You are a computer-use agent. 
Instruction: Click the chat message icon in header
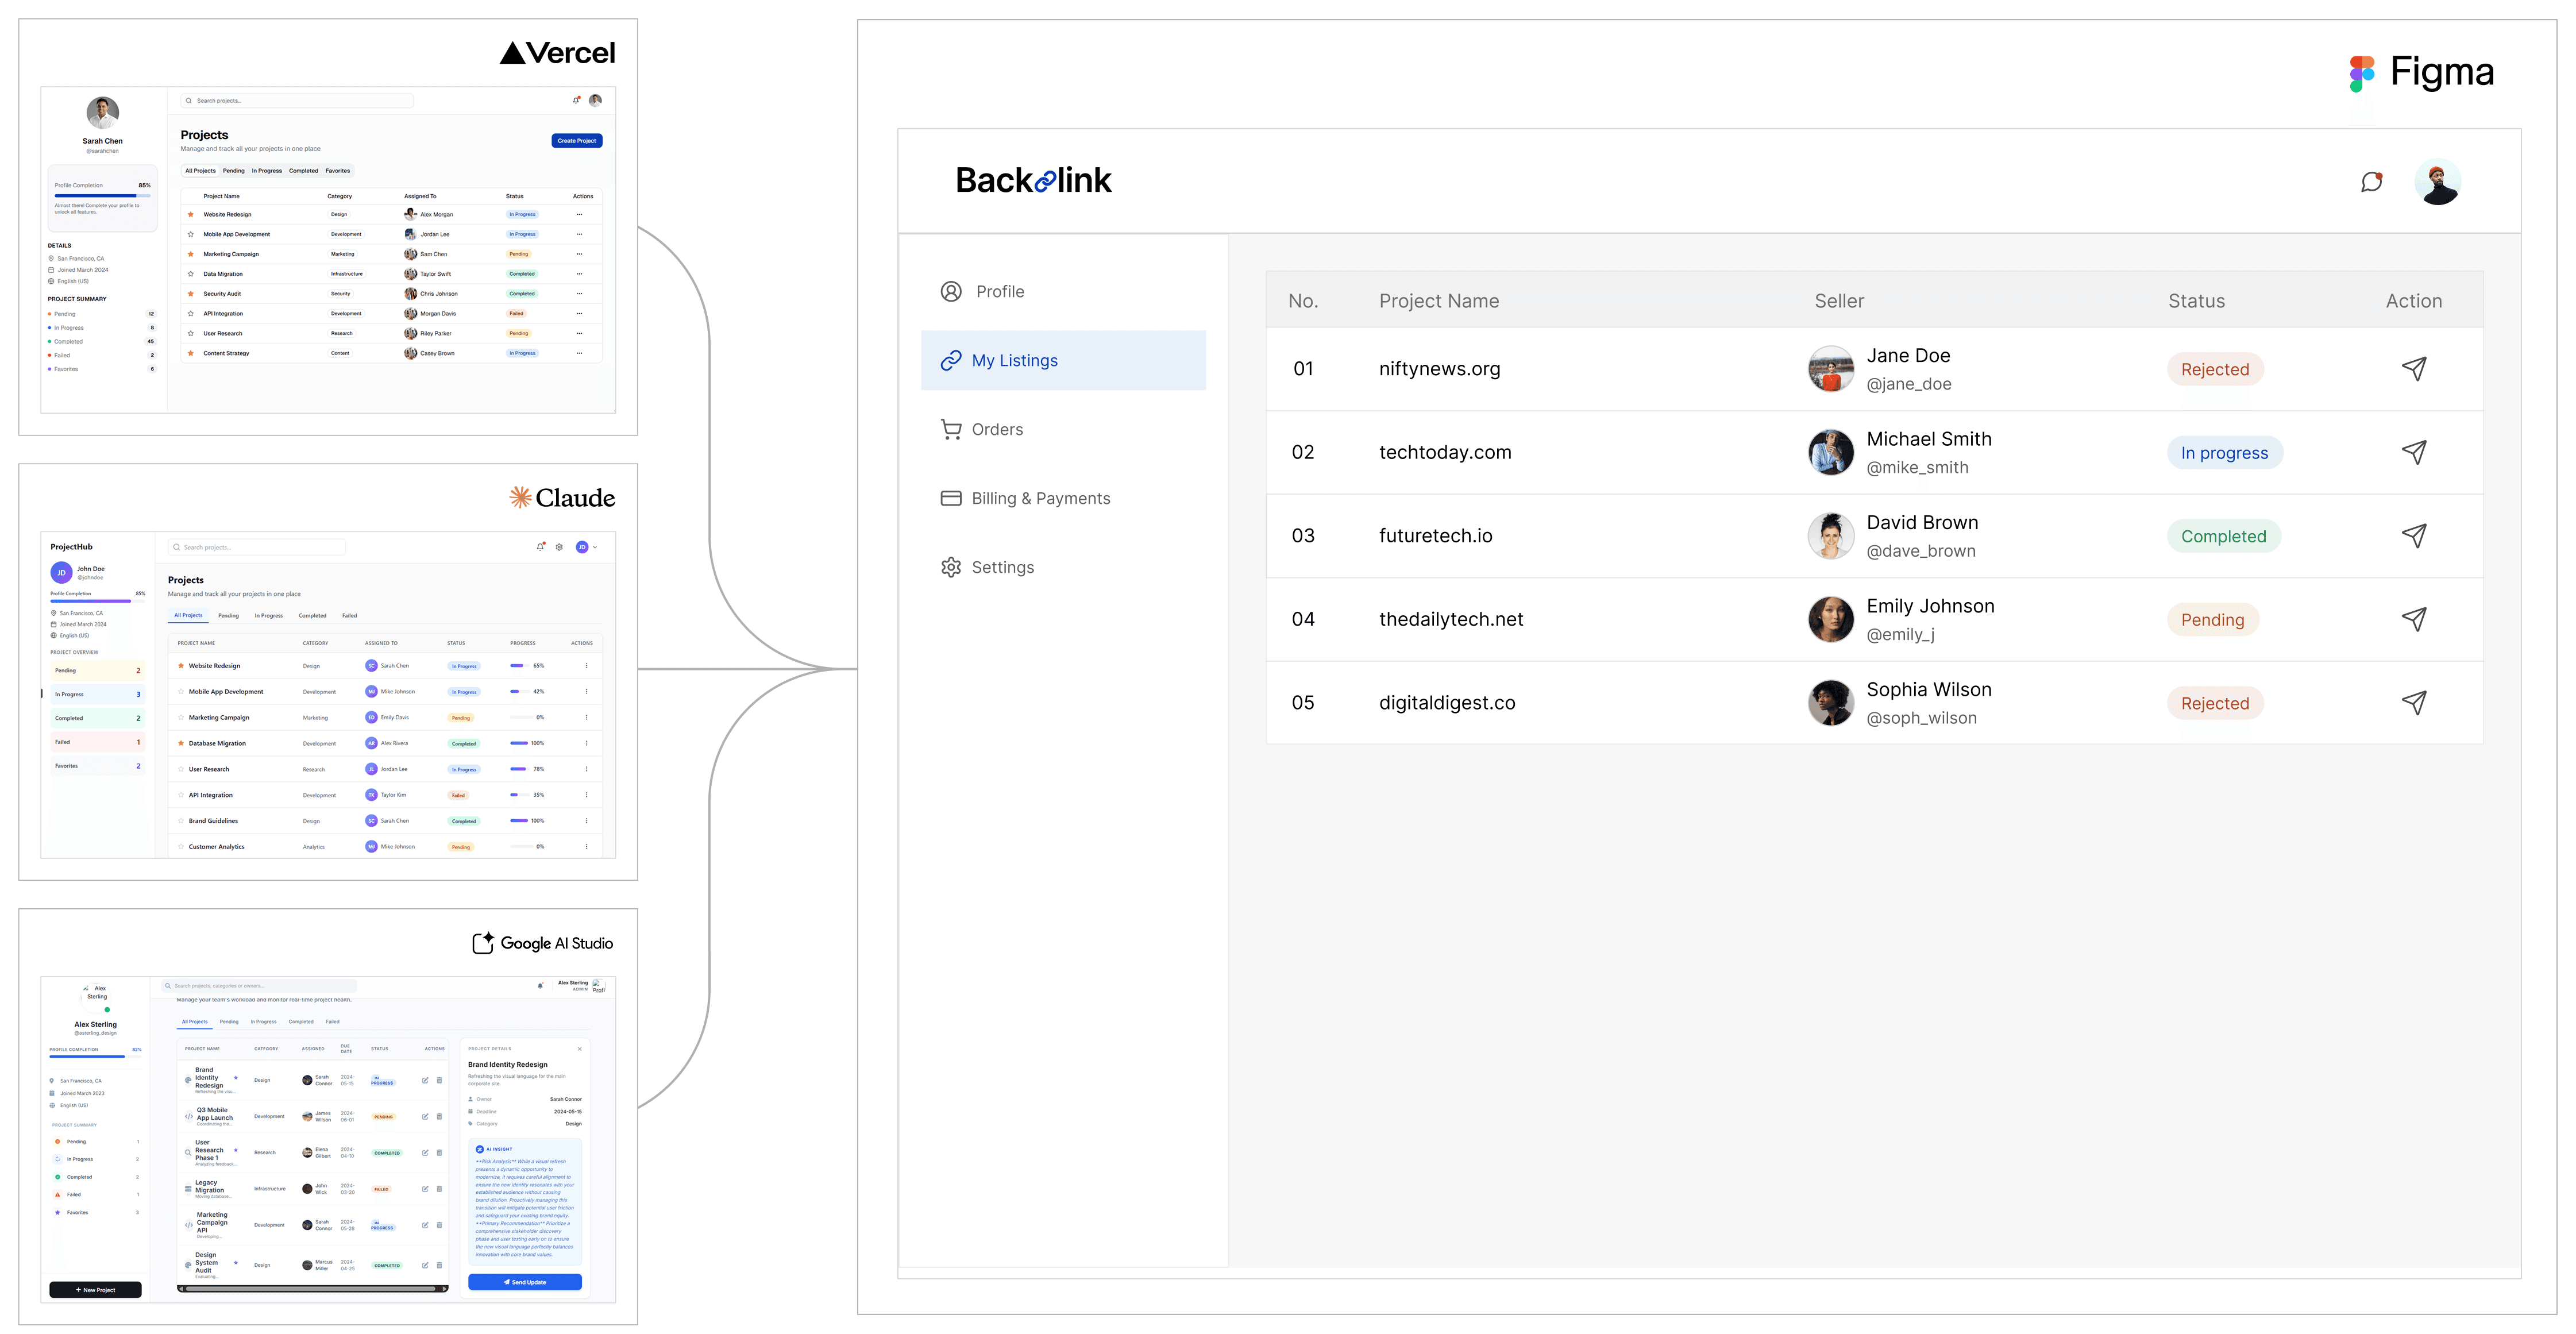tap(2371, 182)
